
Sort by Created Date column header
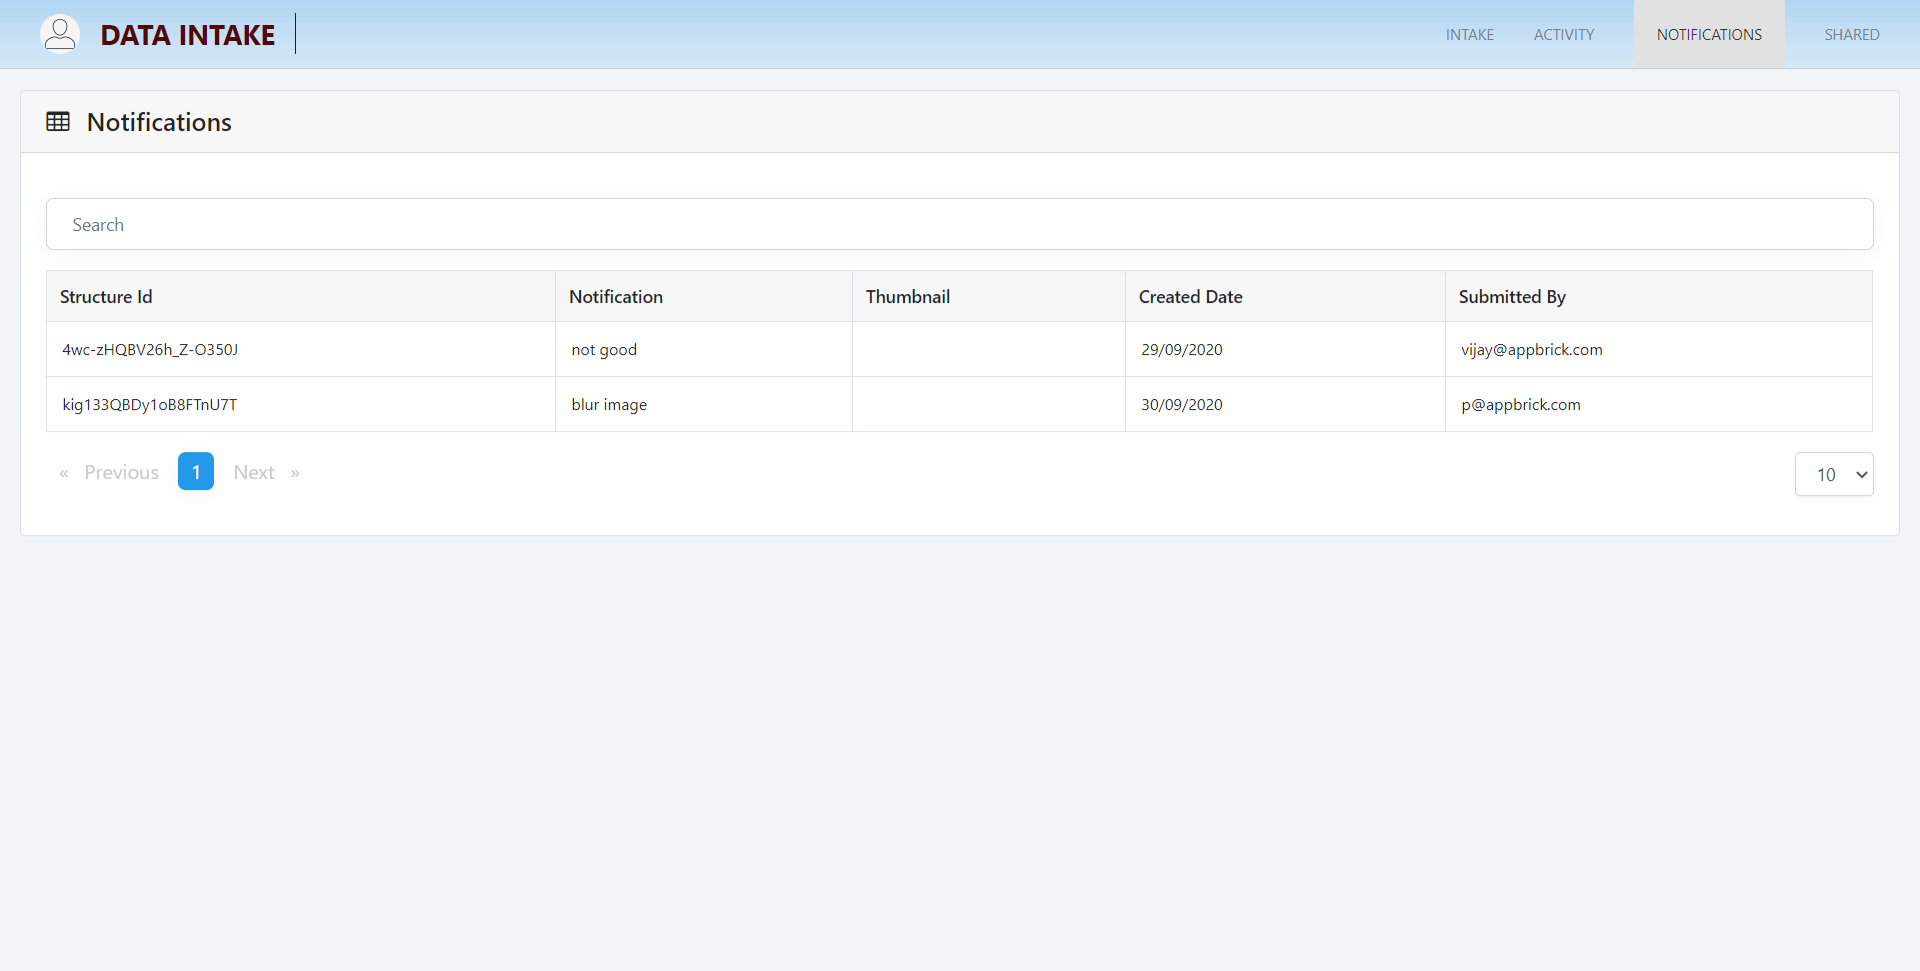pos(1190,297)
